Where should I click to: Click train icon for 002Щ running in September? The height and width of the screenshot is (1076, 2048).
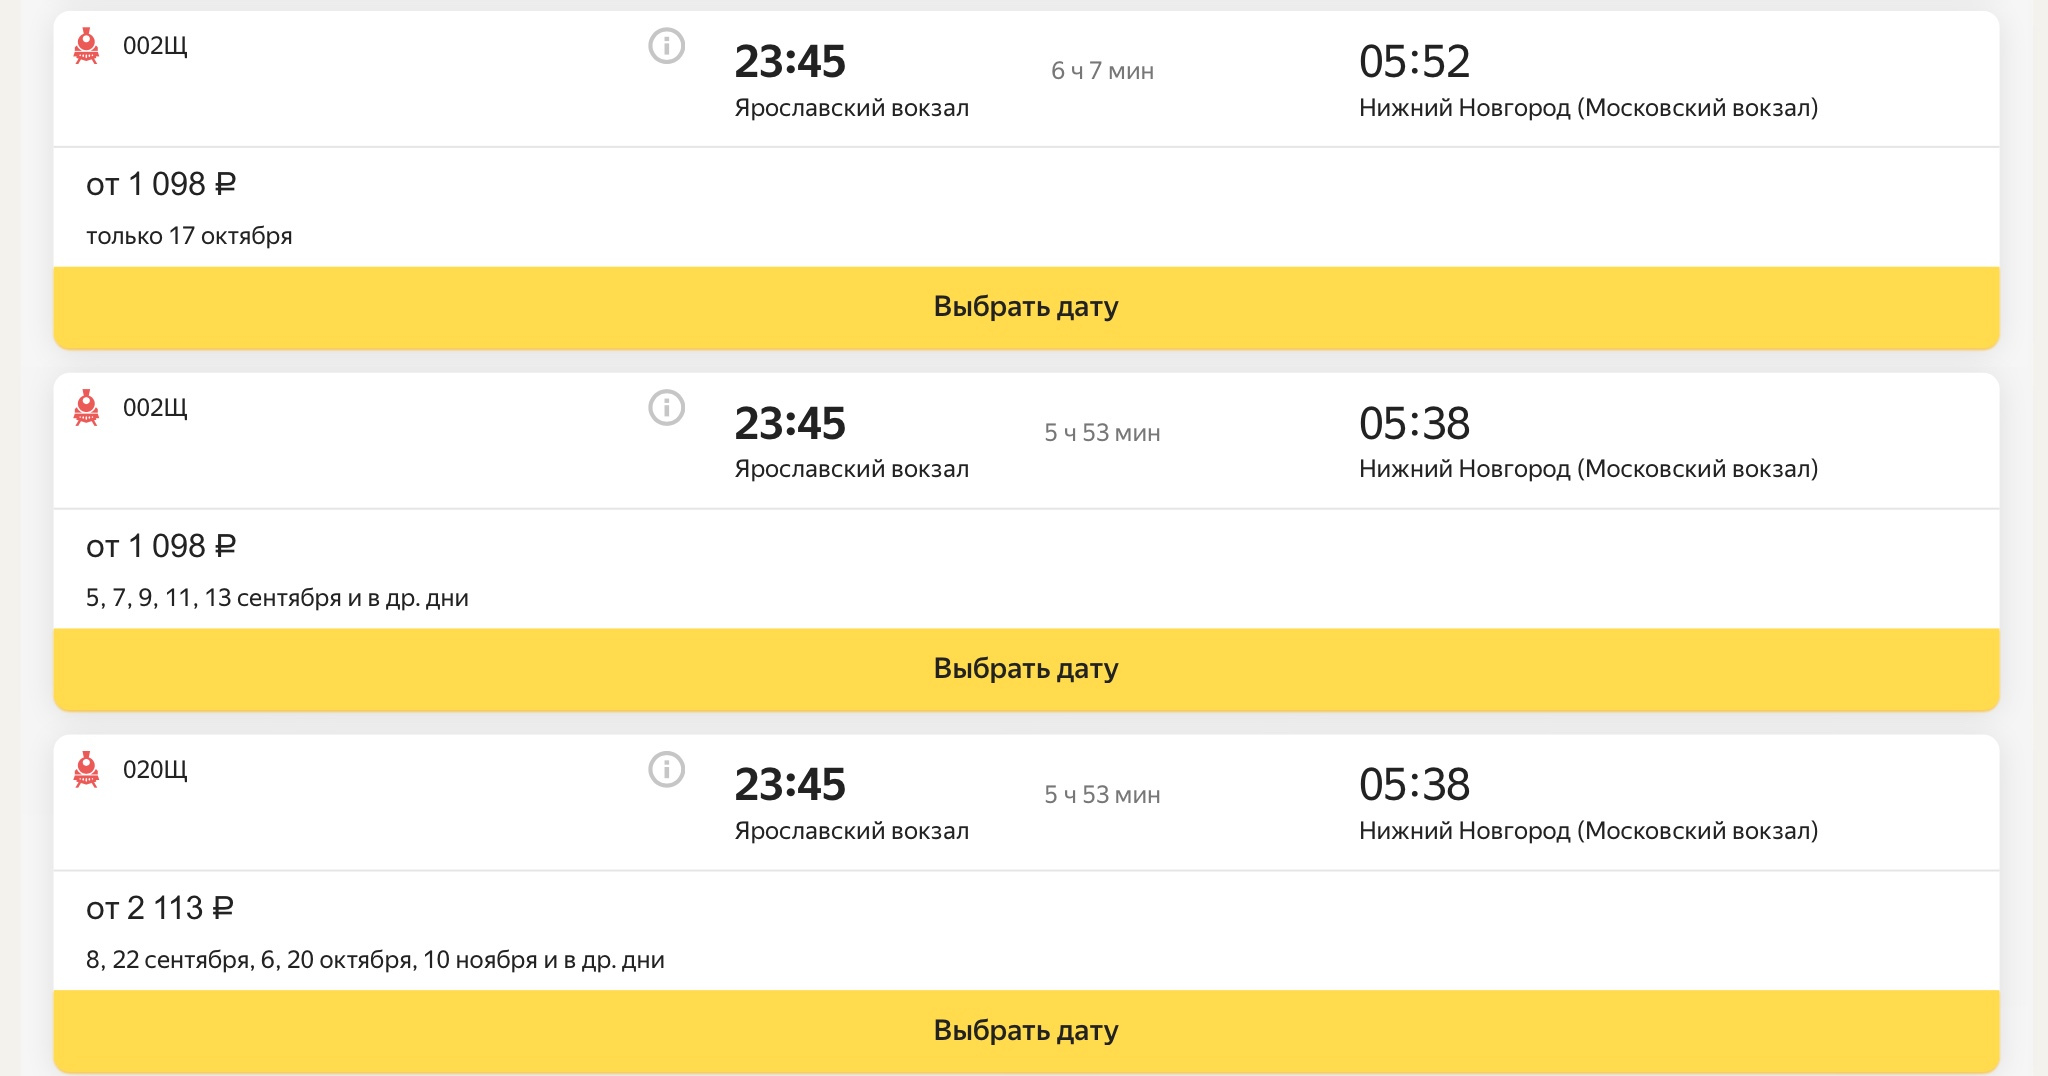(87, 408)
